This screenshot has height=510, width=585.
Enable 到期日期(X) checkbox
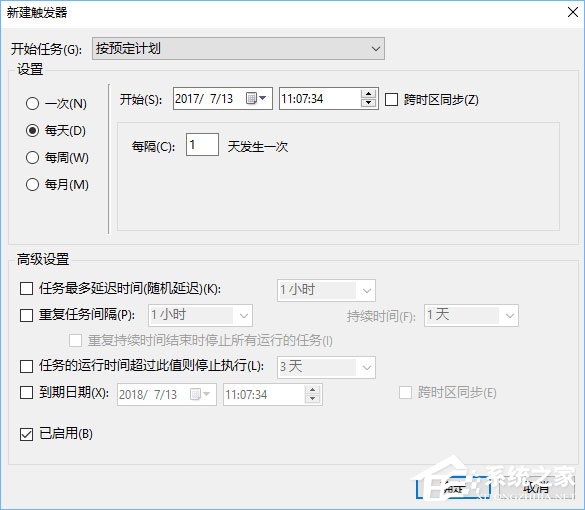26,392
